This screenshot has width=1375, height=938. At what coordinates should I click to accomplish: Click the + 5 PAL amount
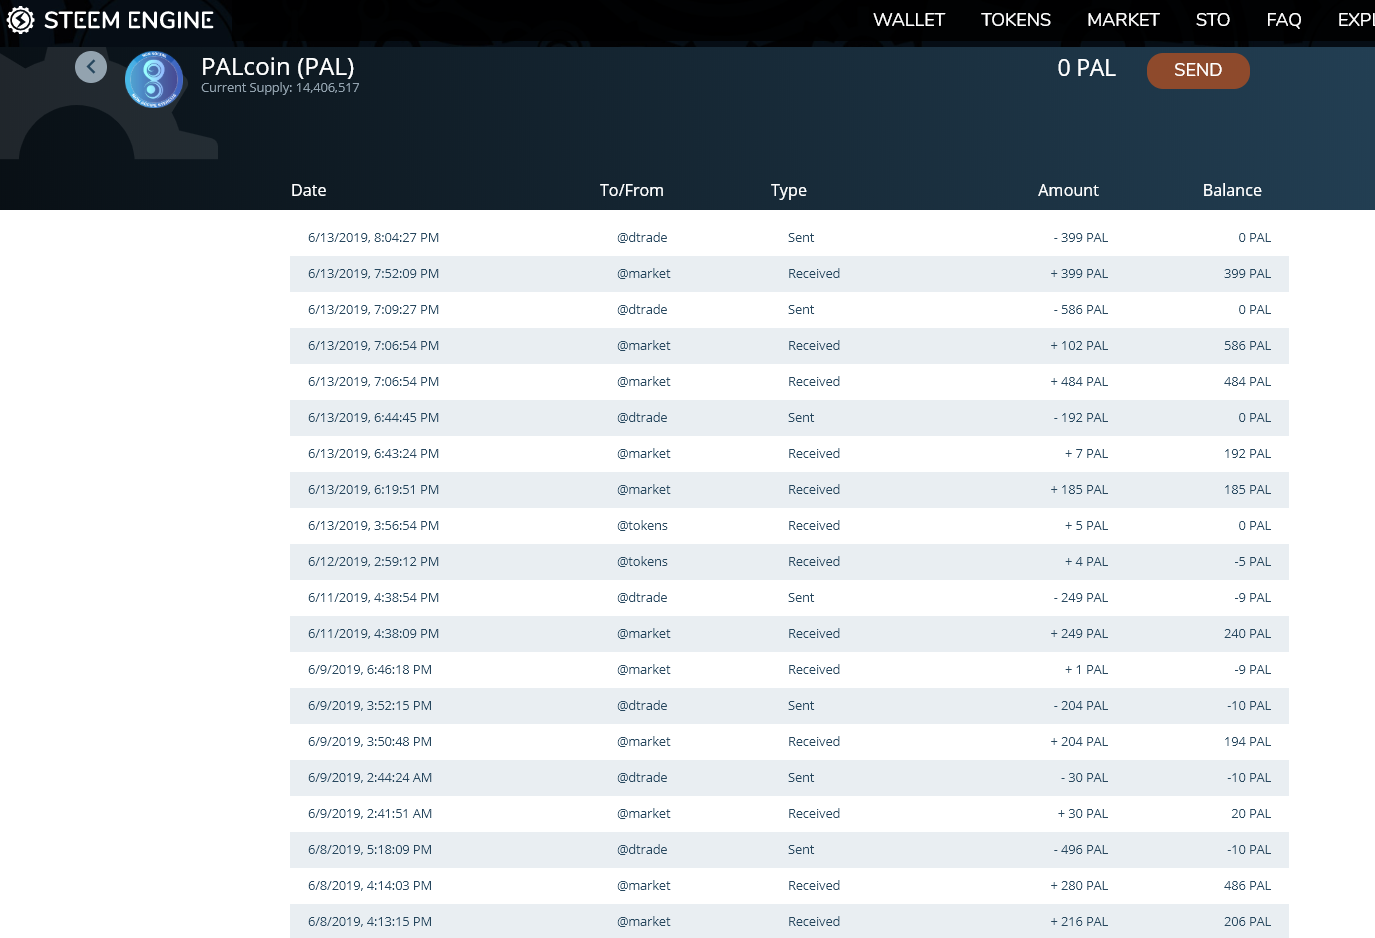coord(1087,526)
